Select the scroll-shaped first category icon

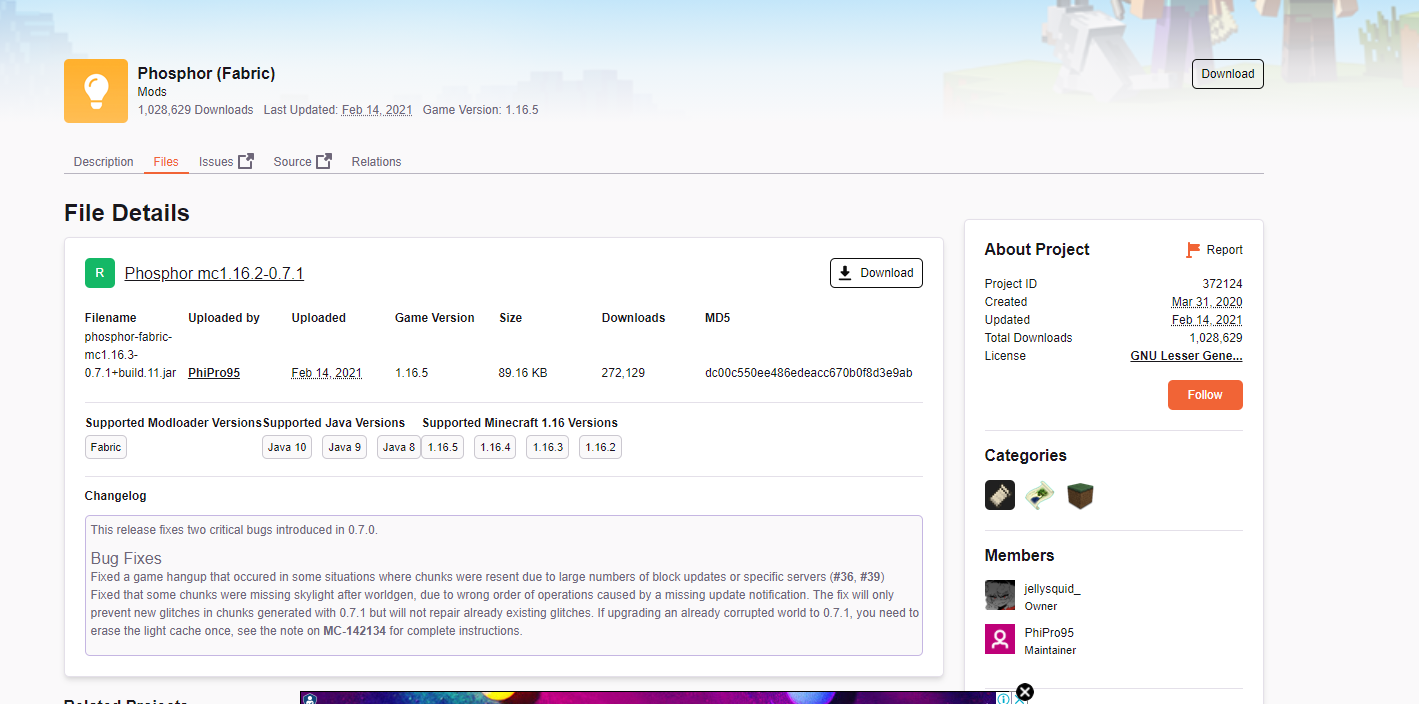1000,495
